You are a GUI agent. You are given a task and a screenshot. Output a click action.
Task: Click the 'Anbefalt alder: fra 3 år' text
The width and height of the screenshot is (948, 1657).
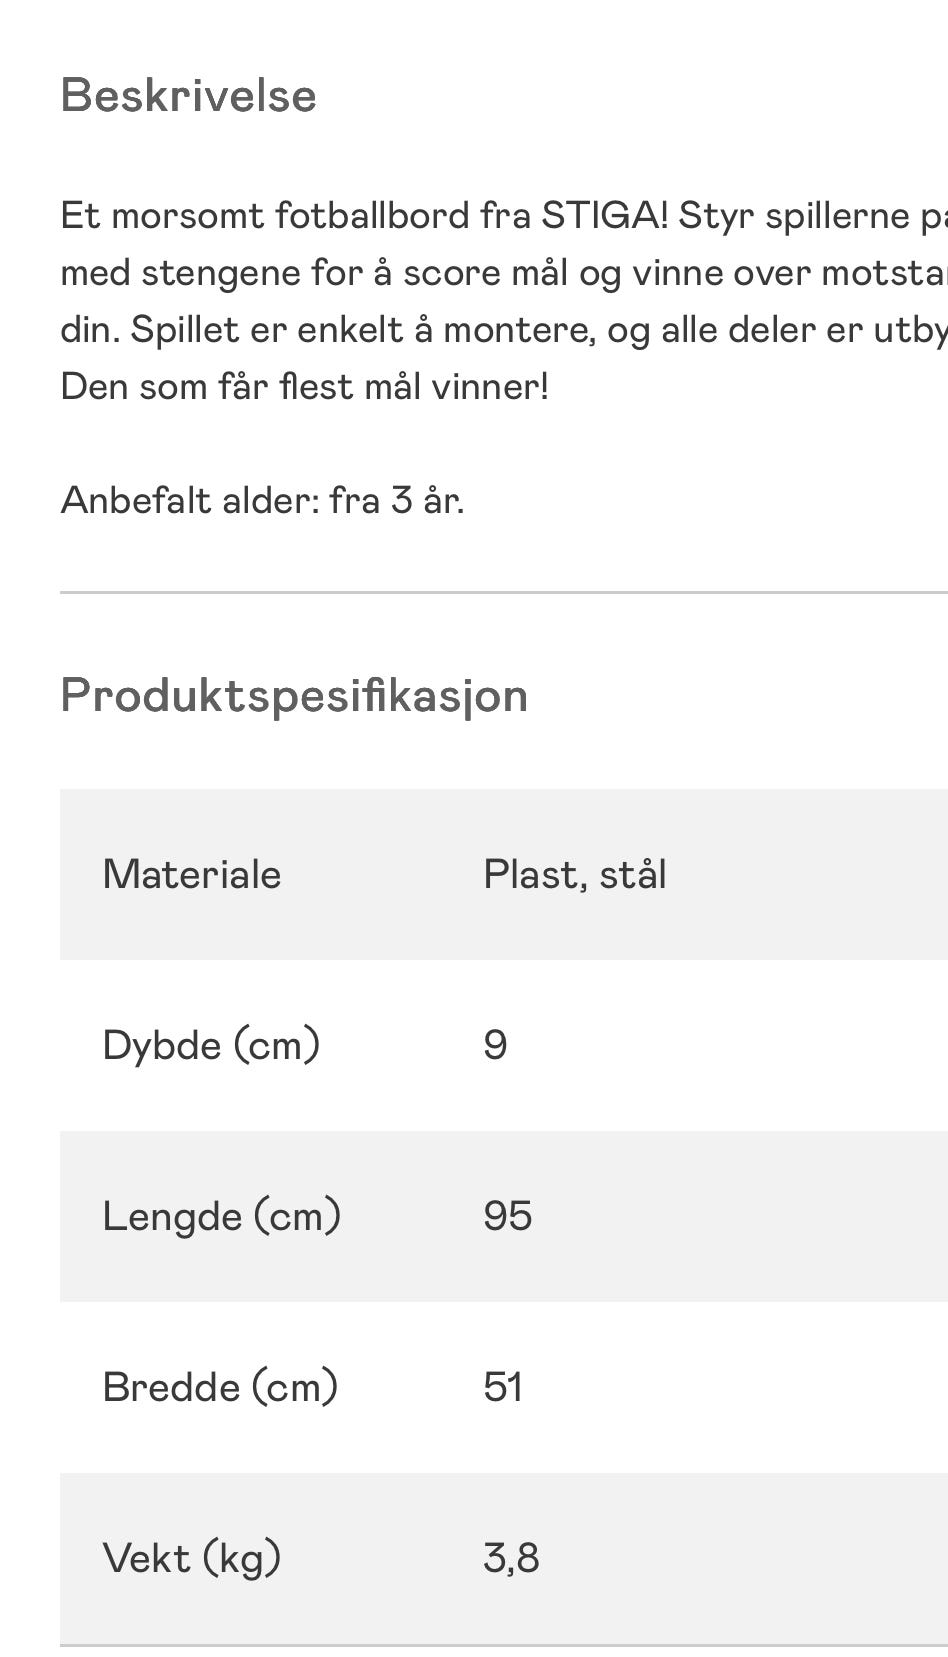(262, 500)
